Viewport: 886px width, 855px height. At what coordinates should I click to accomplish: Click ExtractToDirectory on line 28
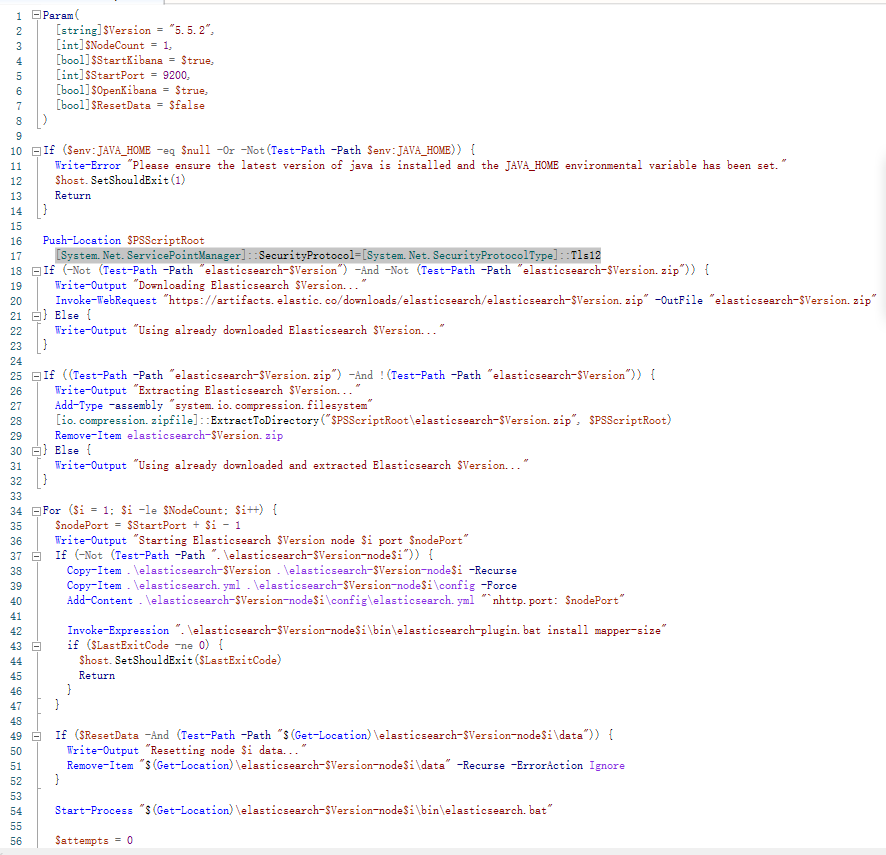tap(265, 420)
